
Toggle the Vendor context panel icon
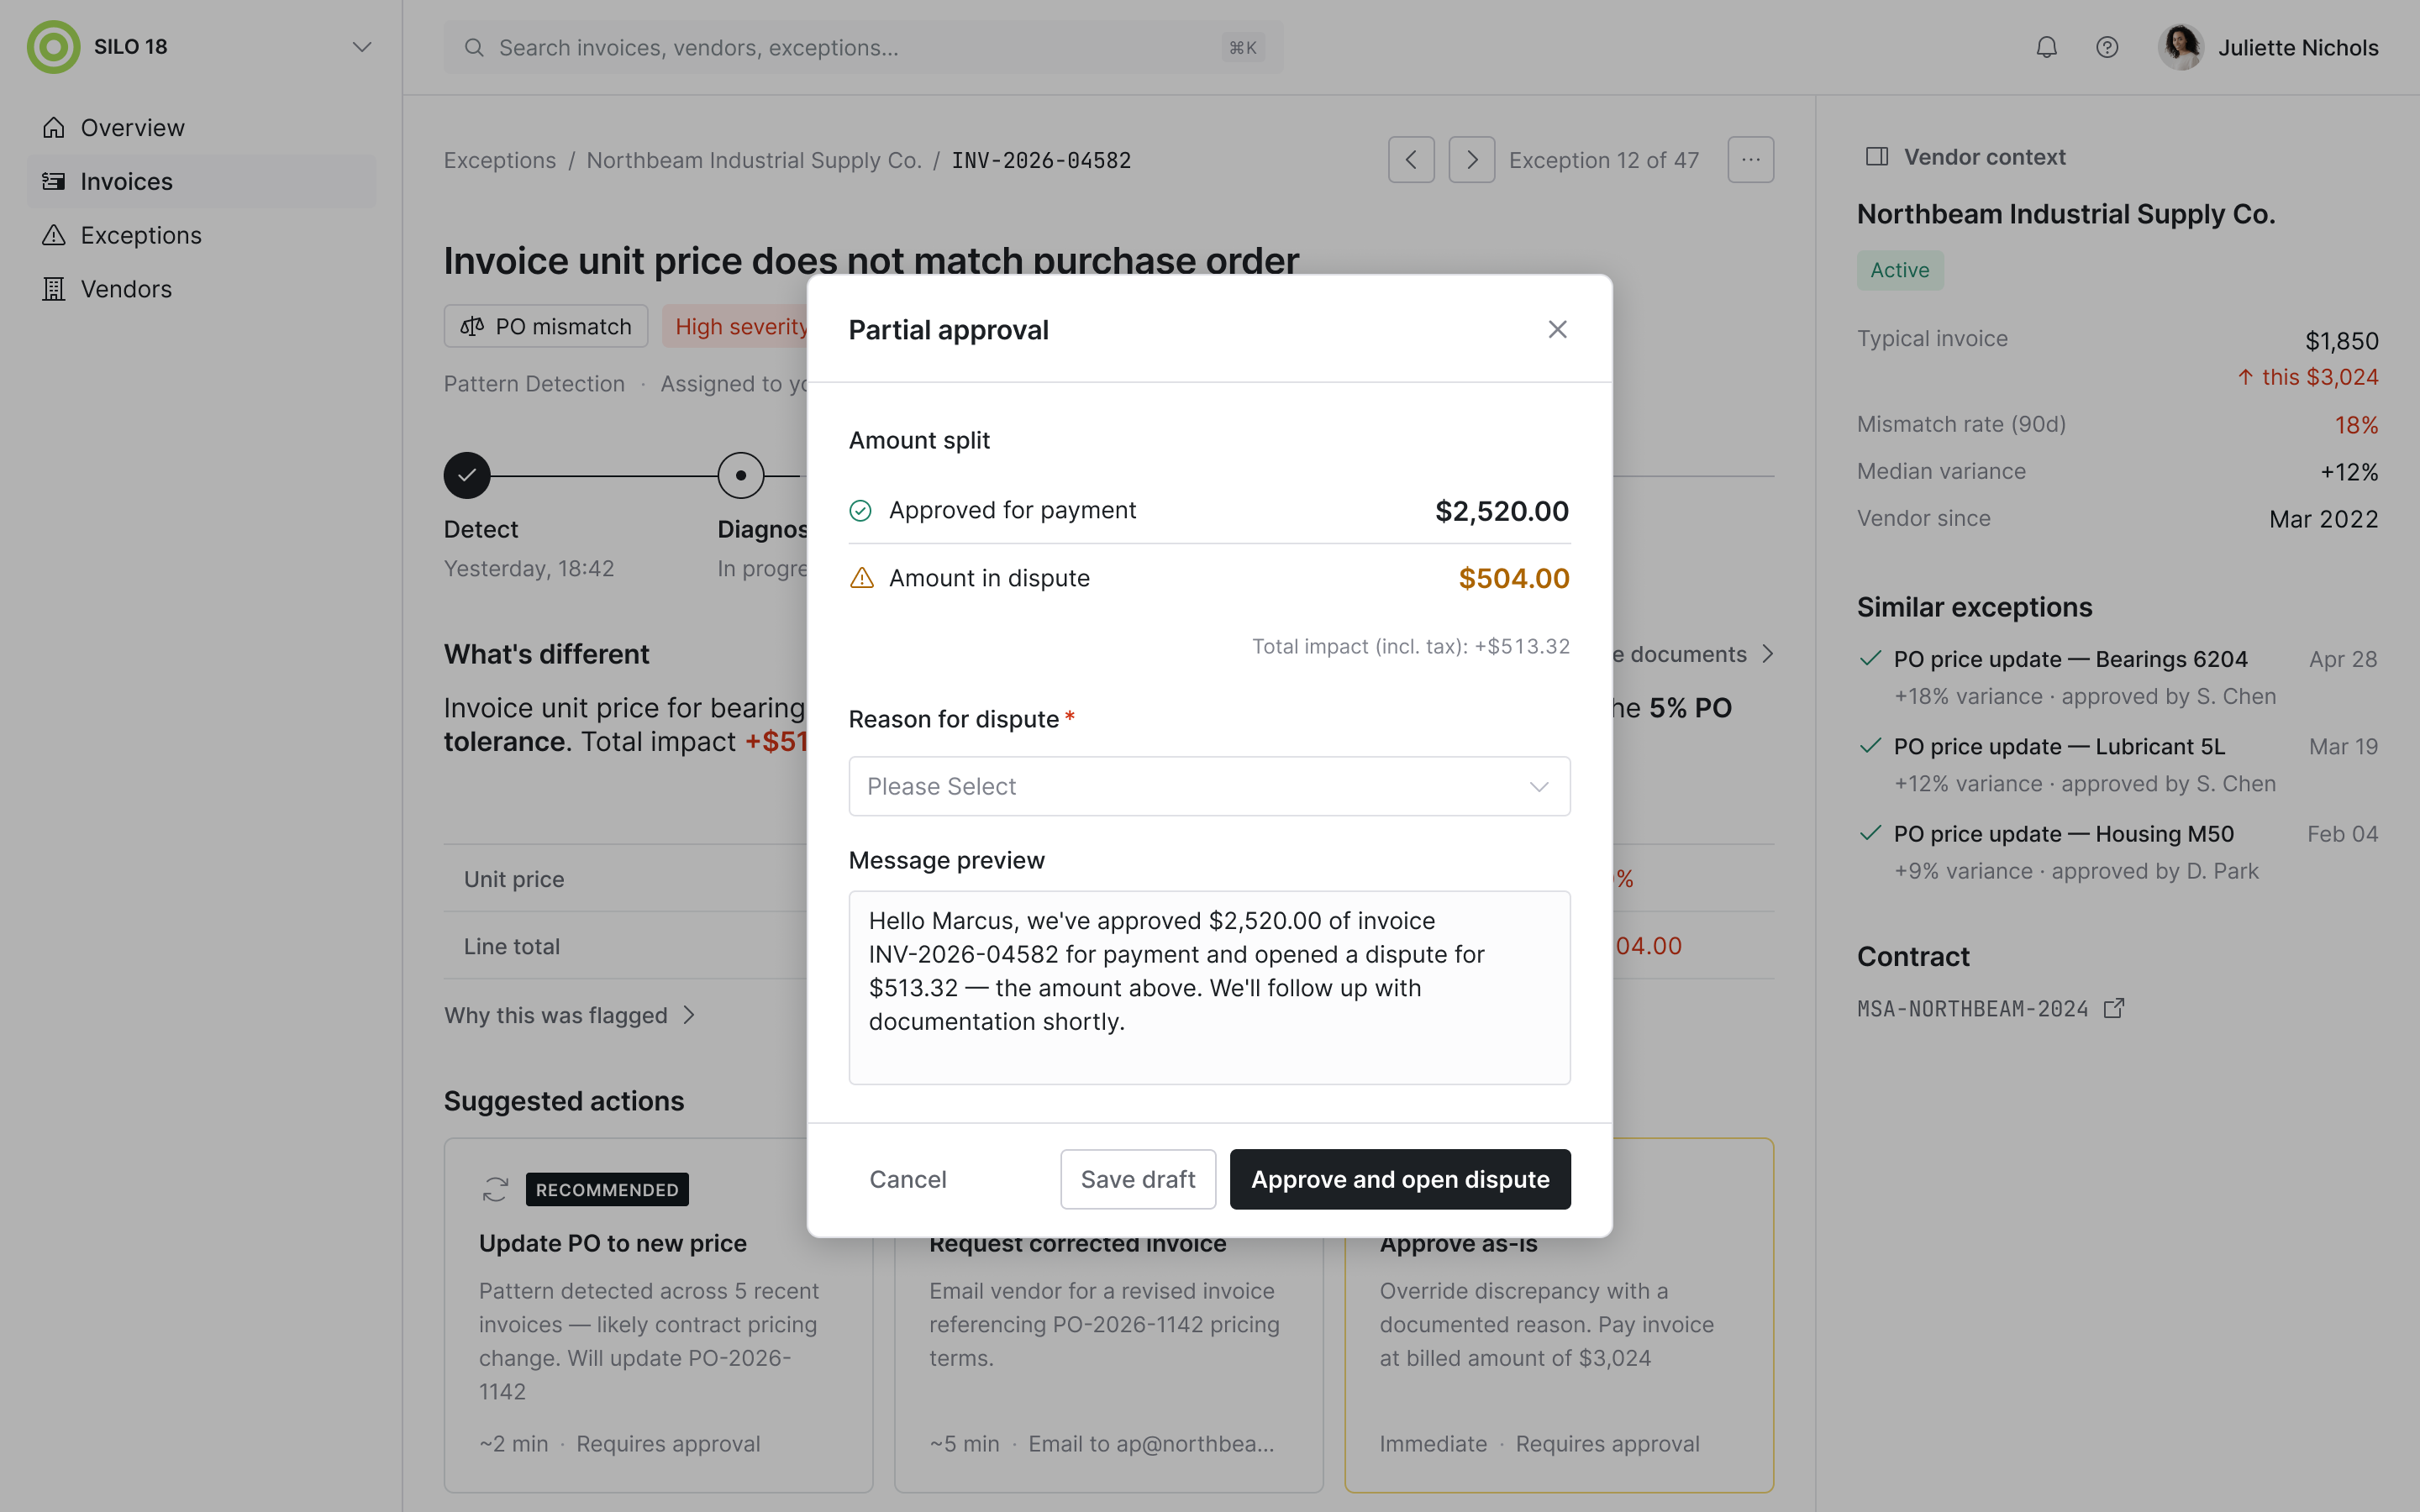tap(1876, 157)
